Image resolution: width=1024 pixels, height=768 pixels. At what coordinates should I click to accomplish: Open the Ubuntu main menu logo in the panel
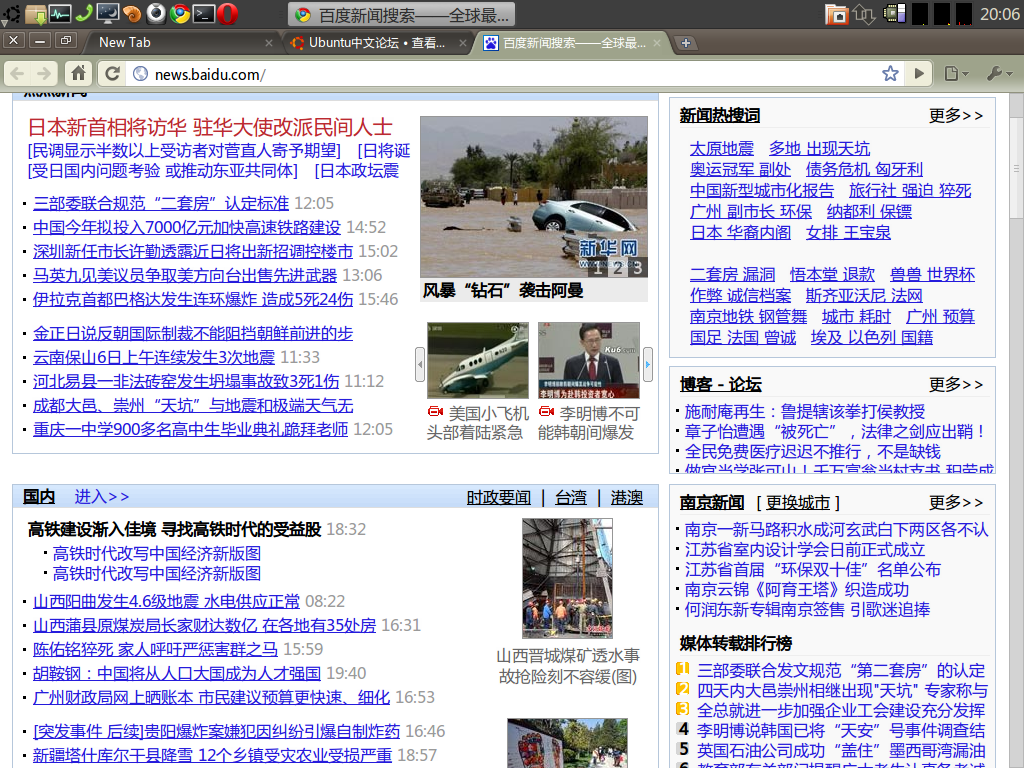[x=10, y=14]
